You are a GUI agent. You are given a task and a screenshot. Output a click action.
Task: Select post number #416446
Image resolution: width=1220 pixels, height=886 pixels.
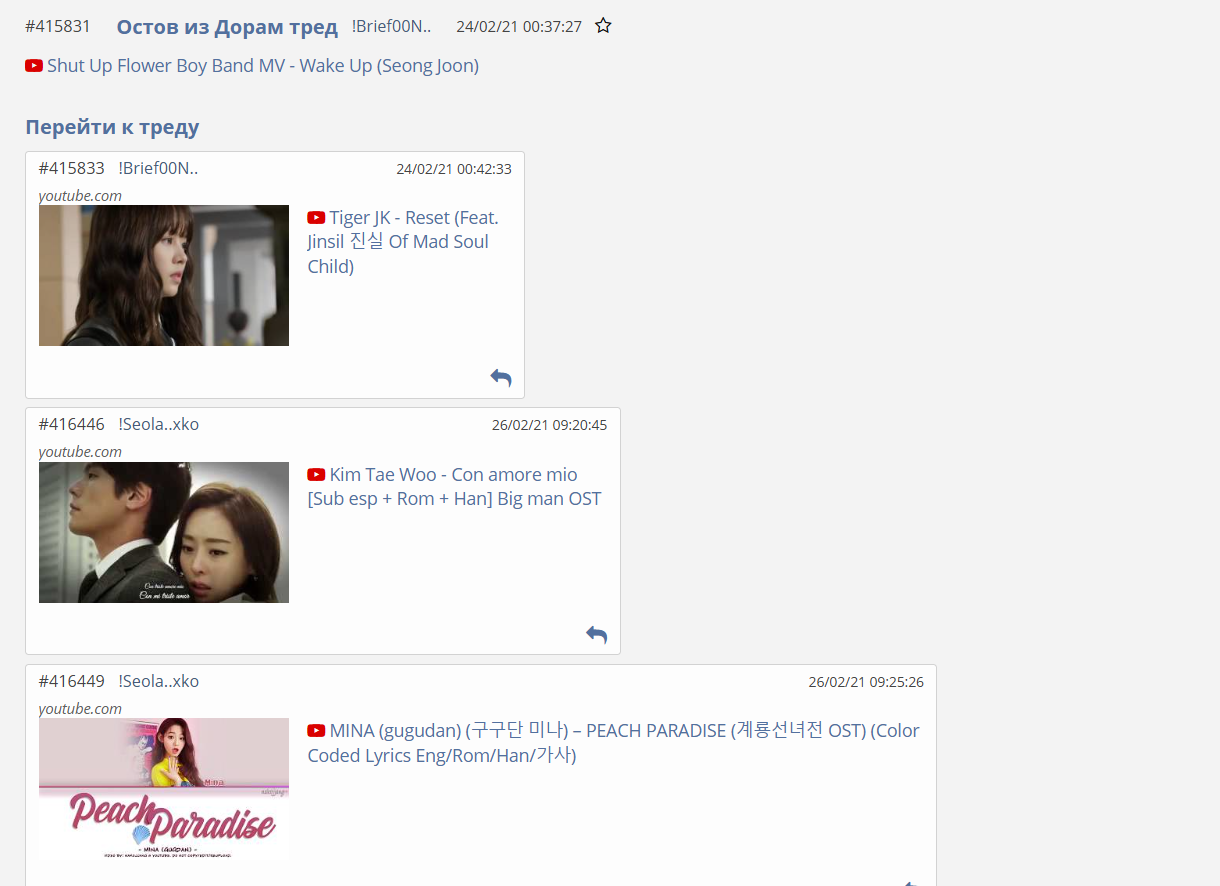71,424
